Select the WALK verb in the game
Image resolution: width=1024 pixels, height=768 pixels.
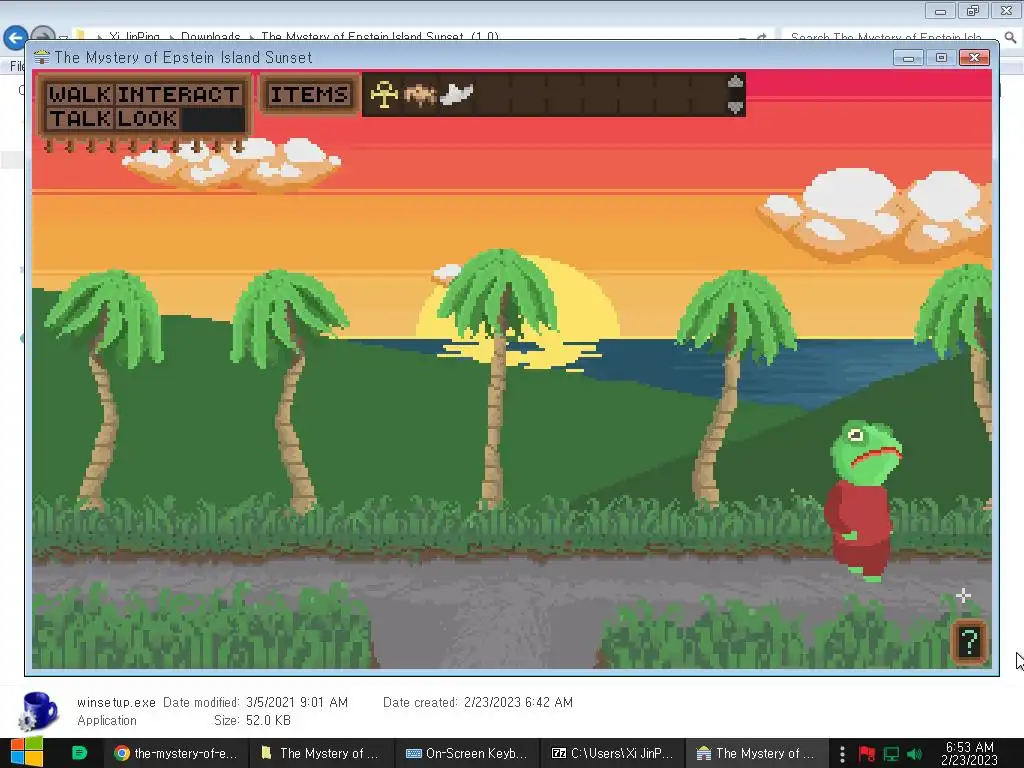pyautogui.click(x=80, y=94)
